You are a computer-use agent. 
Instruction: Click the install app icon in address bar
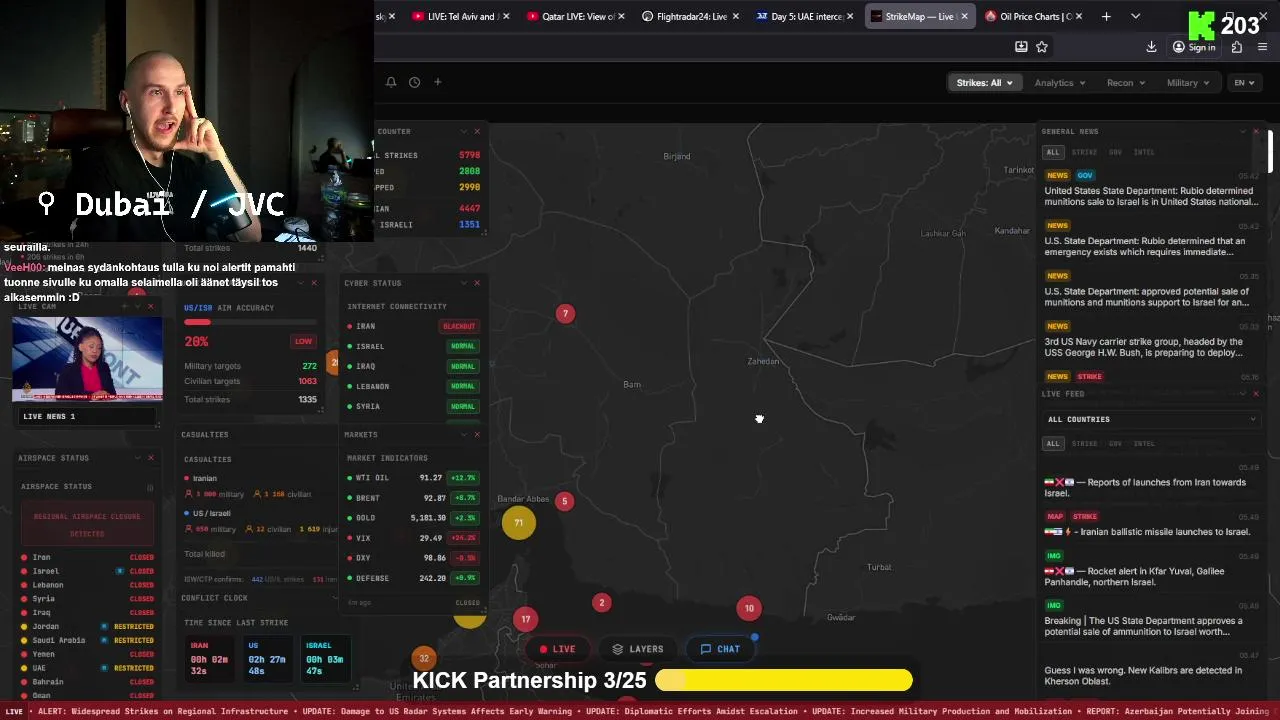[1021, 47]
